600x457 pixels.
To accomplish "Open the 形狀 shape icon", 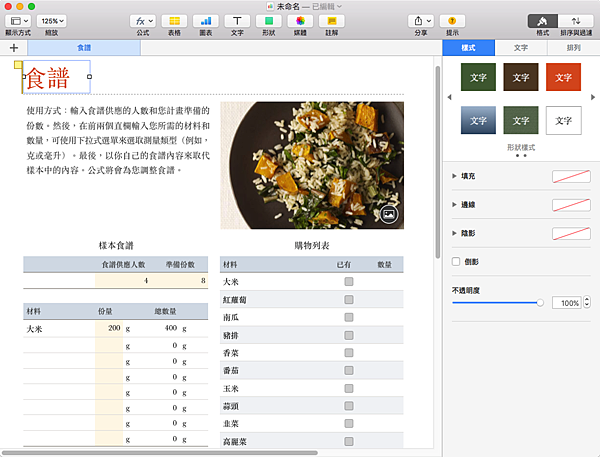I will 269,20.
